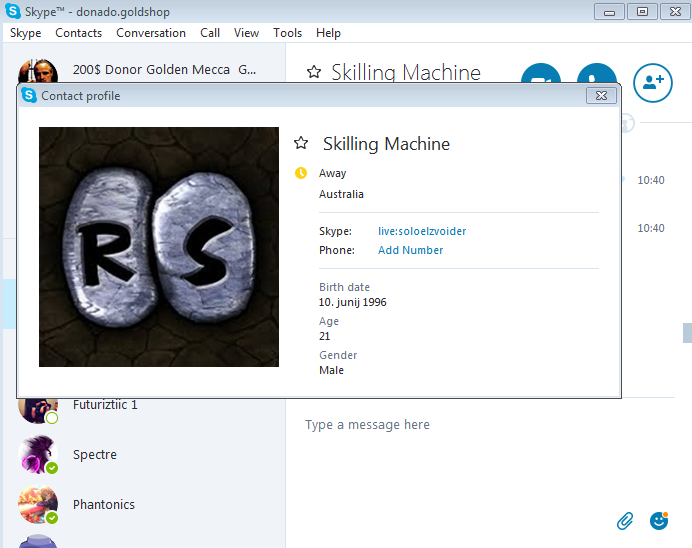
Task: Click the Australia location text
Action: coord(341,194)
